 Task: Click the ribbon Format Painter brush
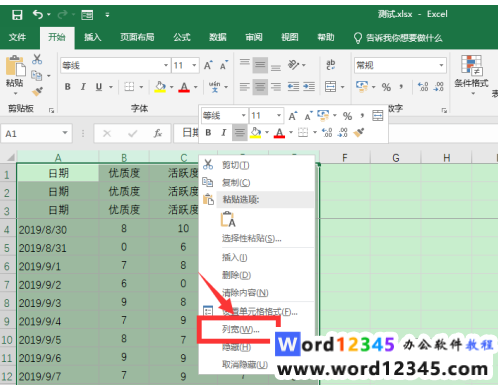pos(37,91)
